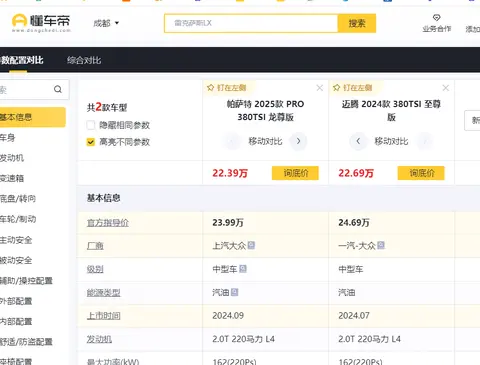Select 基本信息 in sidebar

[33, 117]
